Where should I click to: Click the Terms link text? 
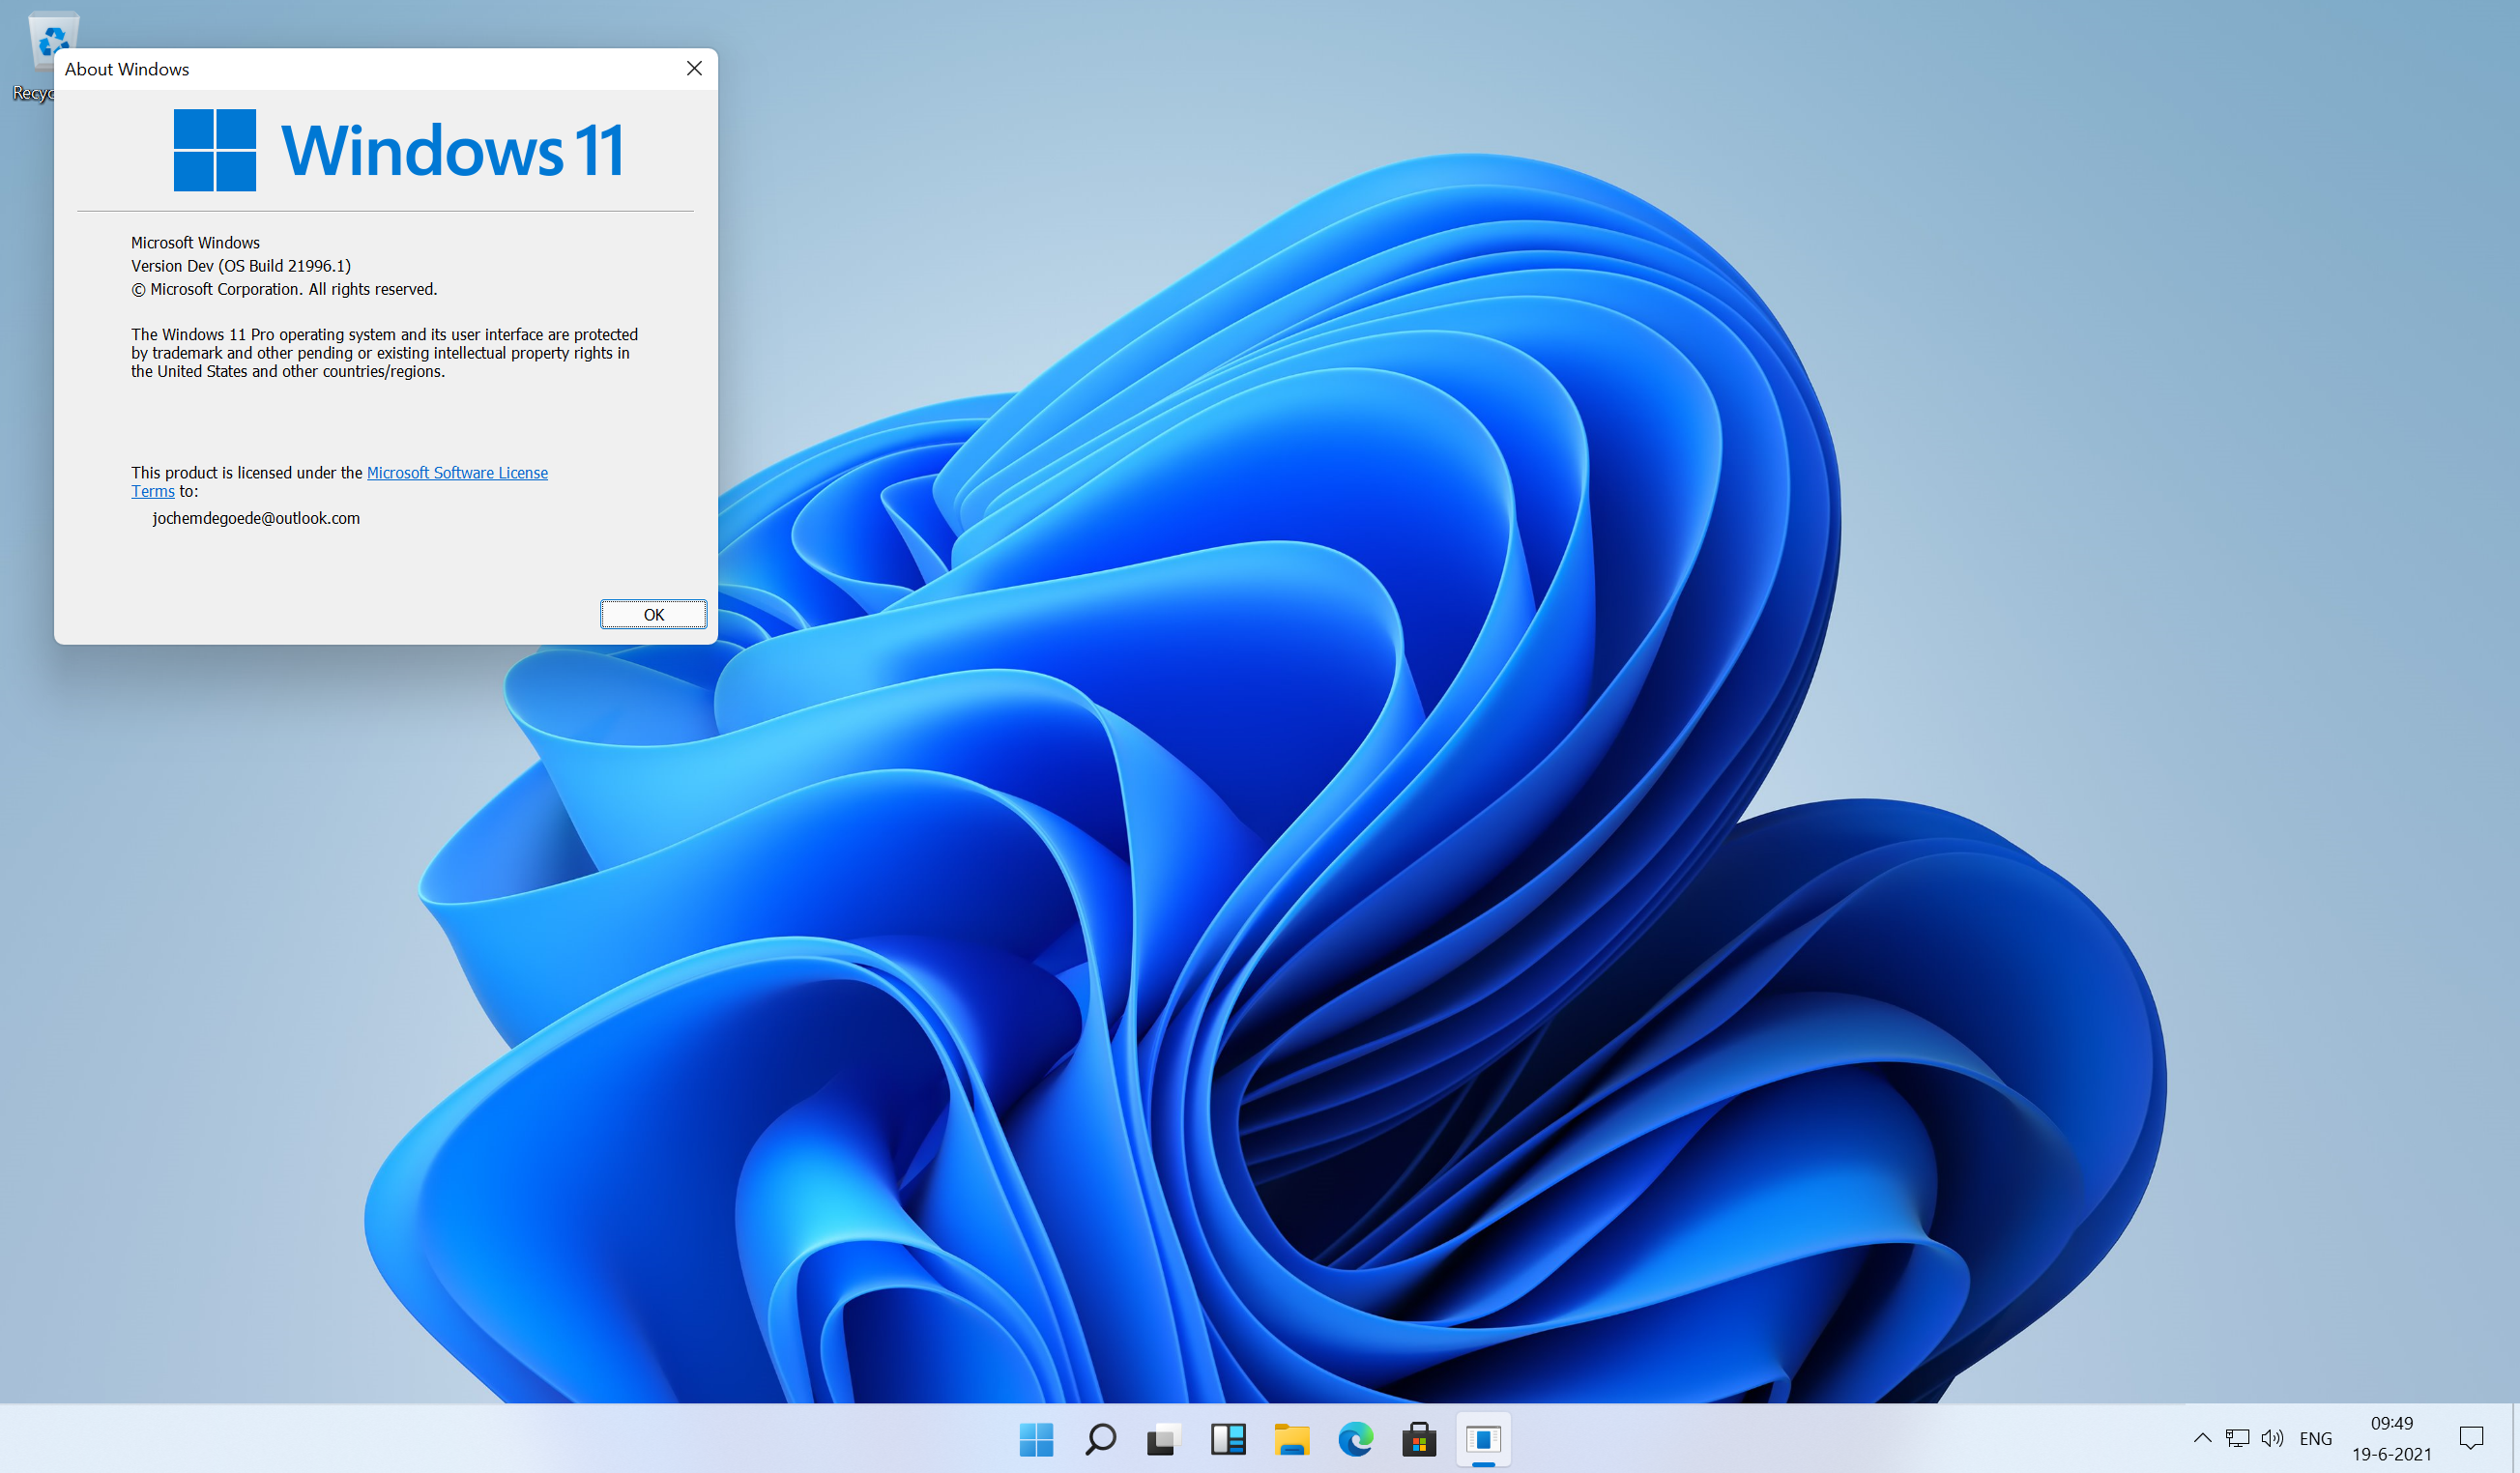click(x=153, y=491)
